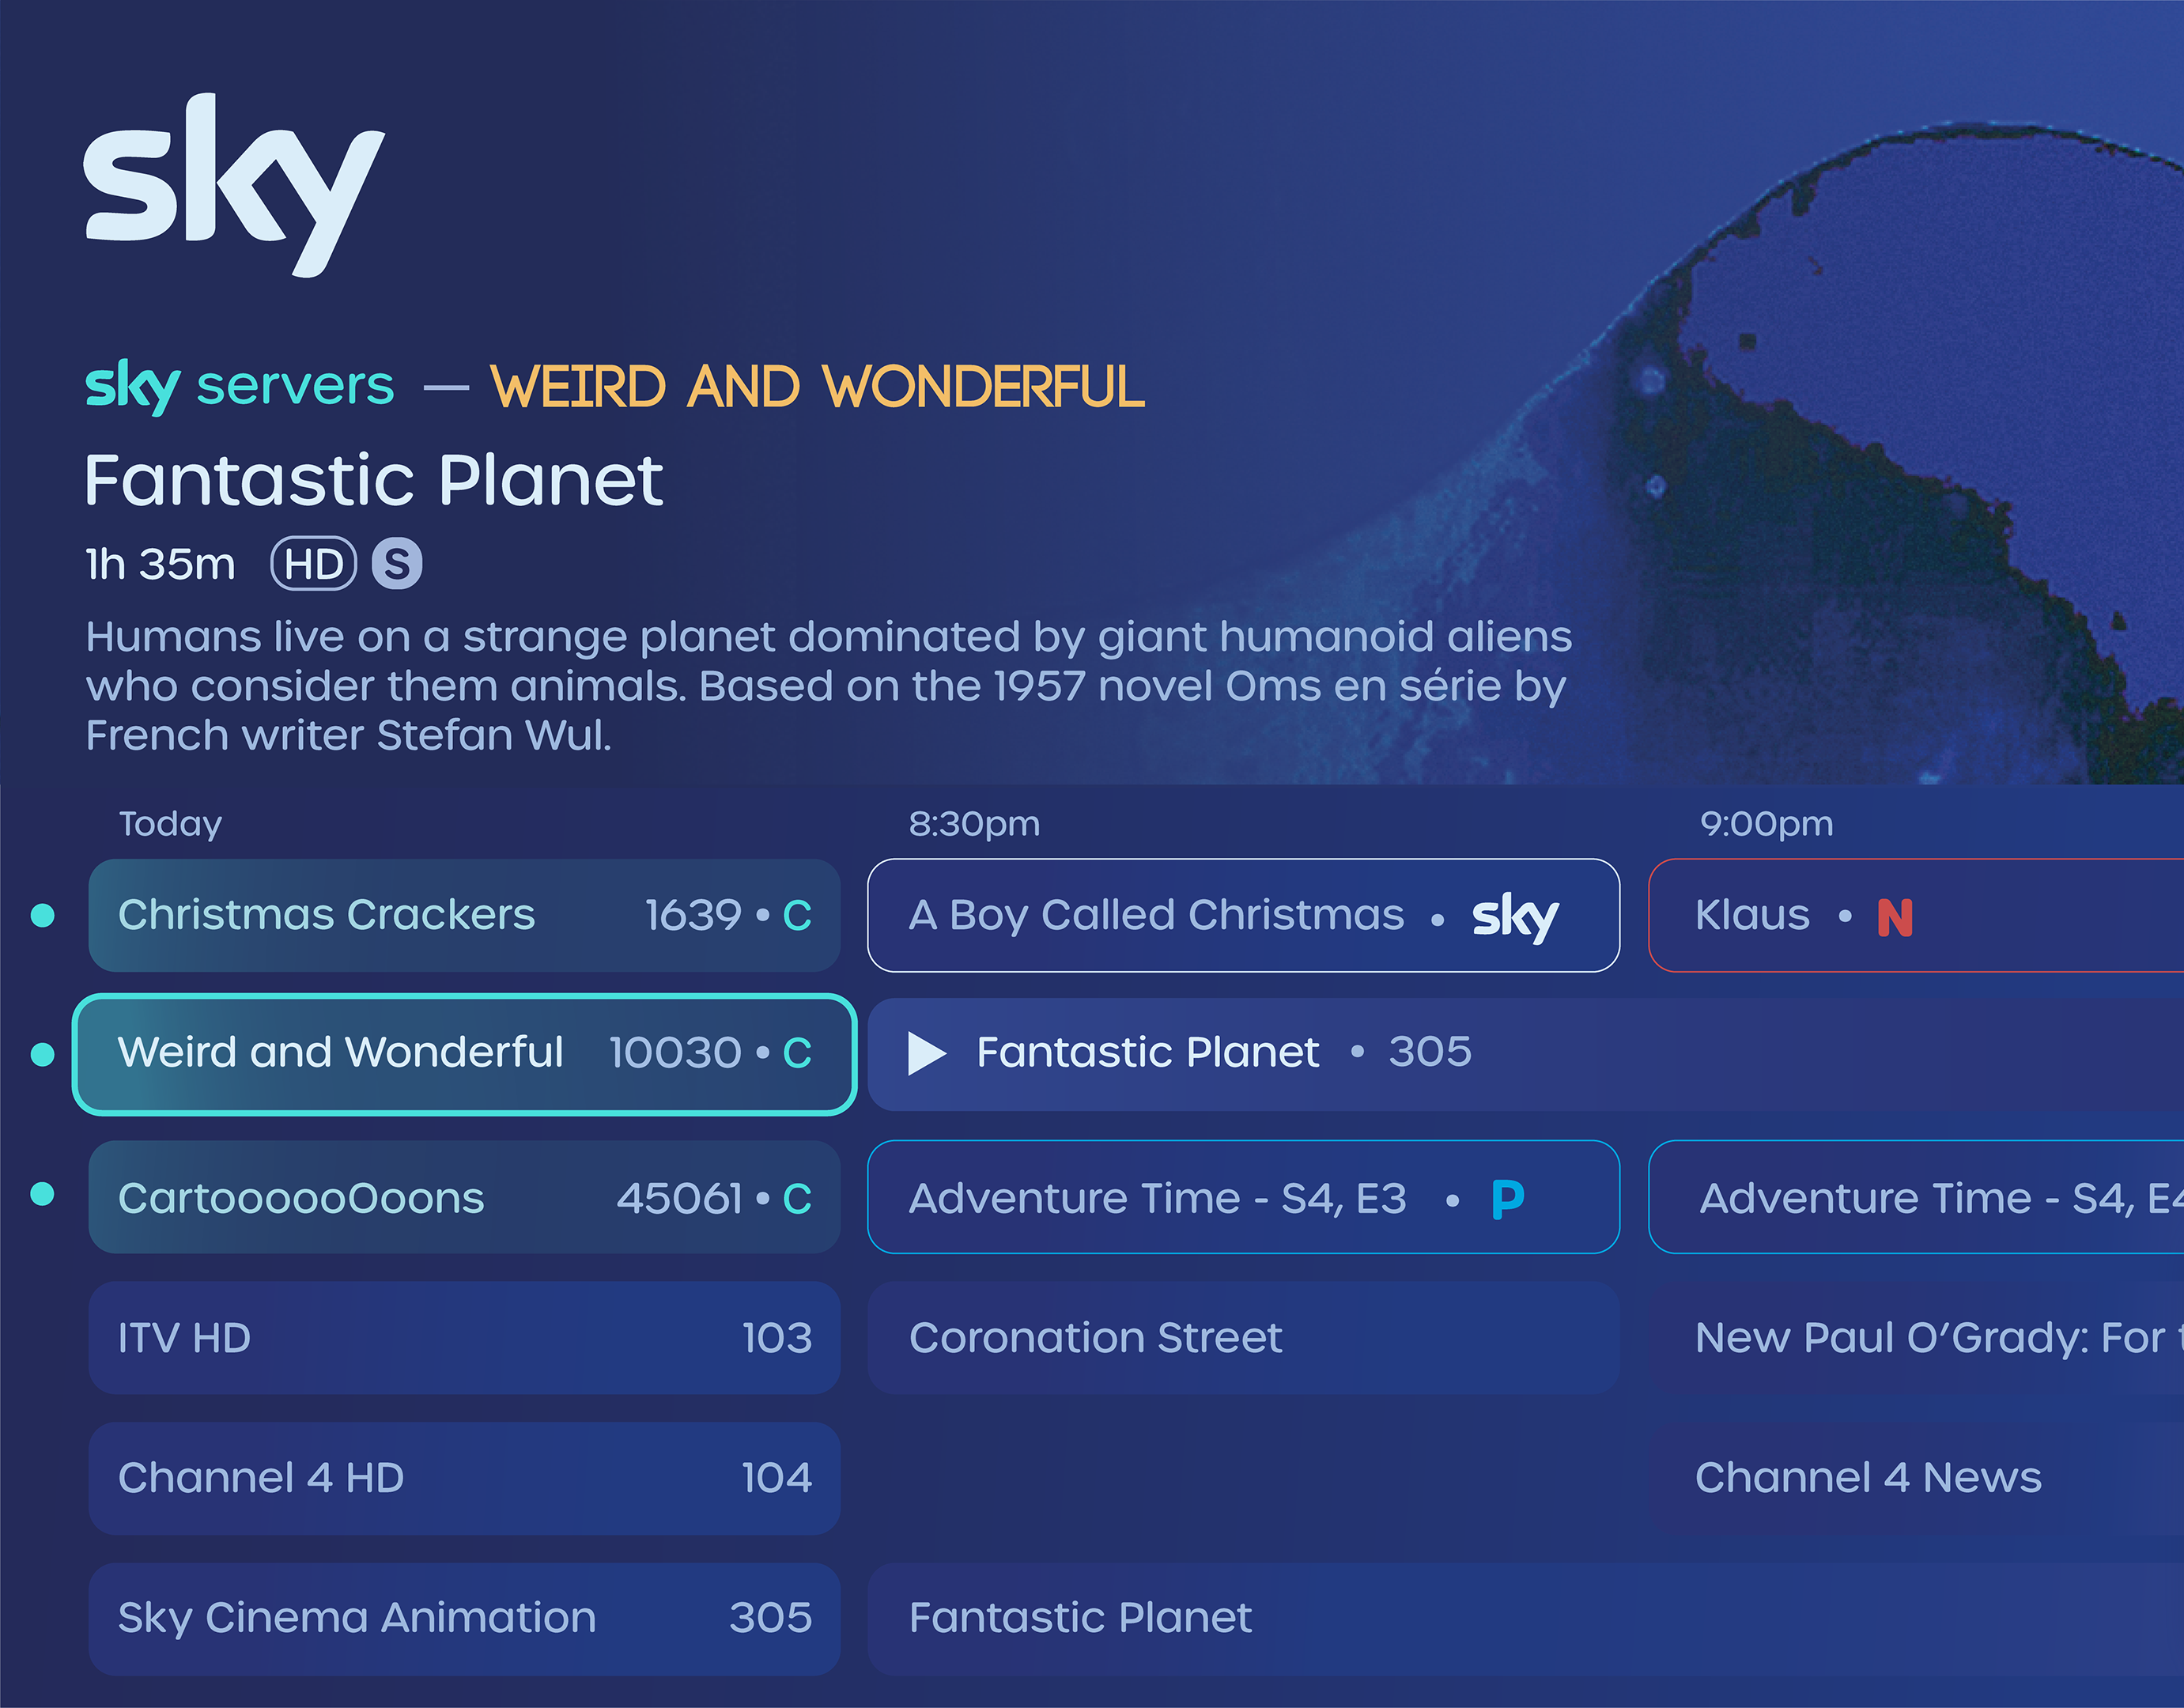Click the large Sky logo at the top
This screenshot has width=2184, height=1708.
pyautogui.click(x=233, y=185)
